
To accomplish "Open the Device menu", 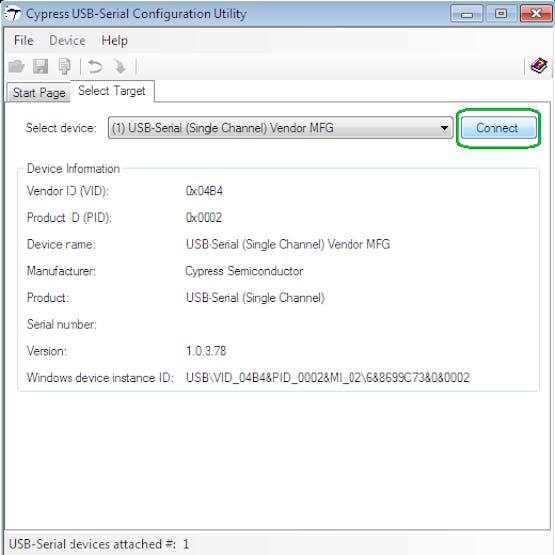I will [x=67, y=40].
